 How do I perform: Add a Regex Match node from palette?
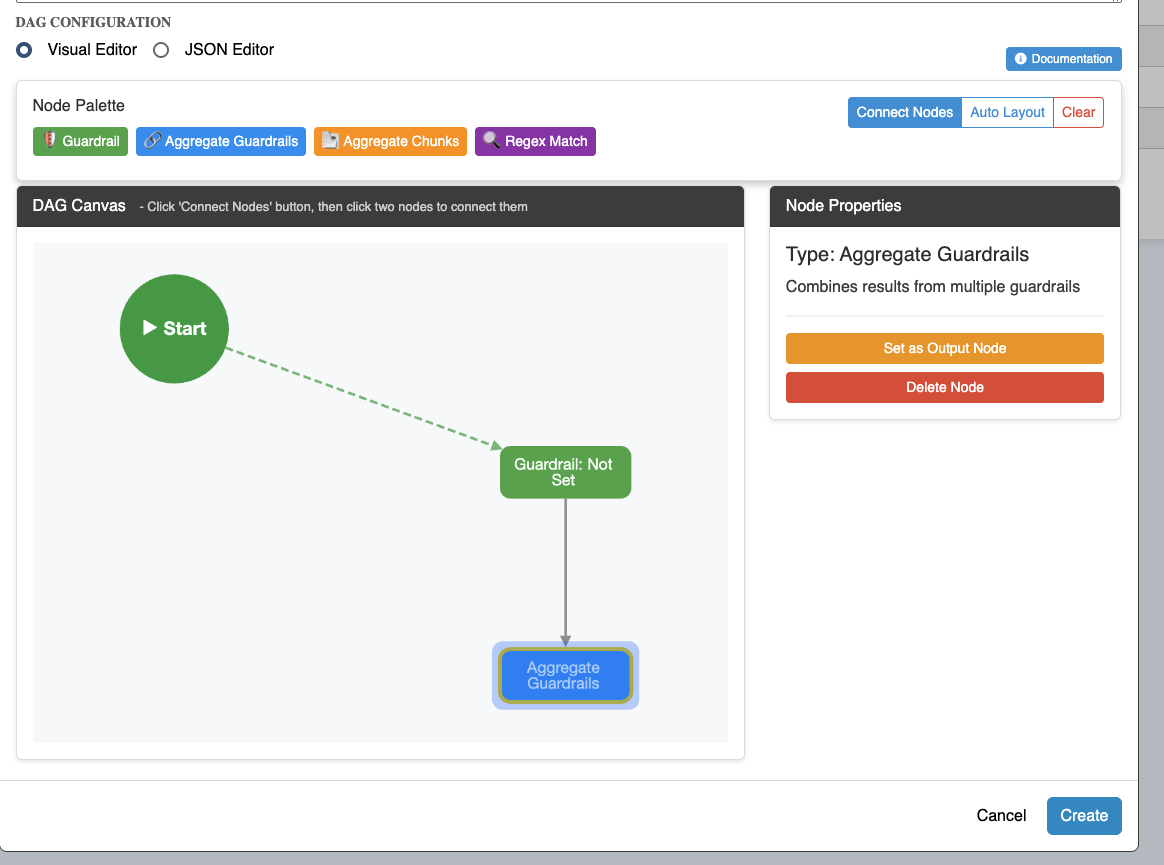[535, 141]
